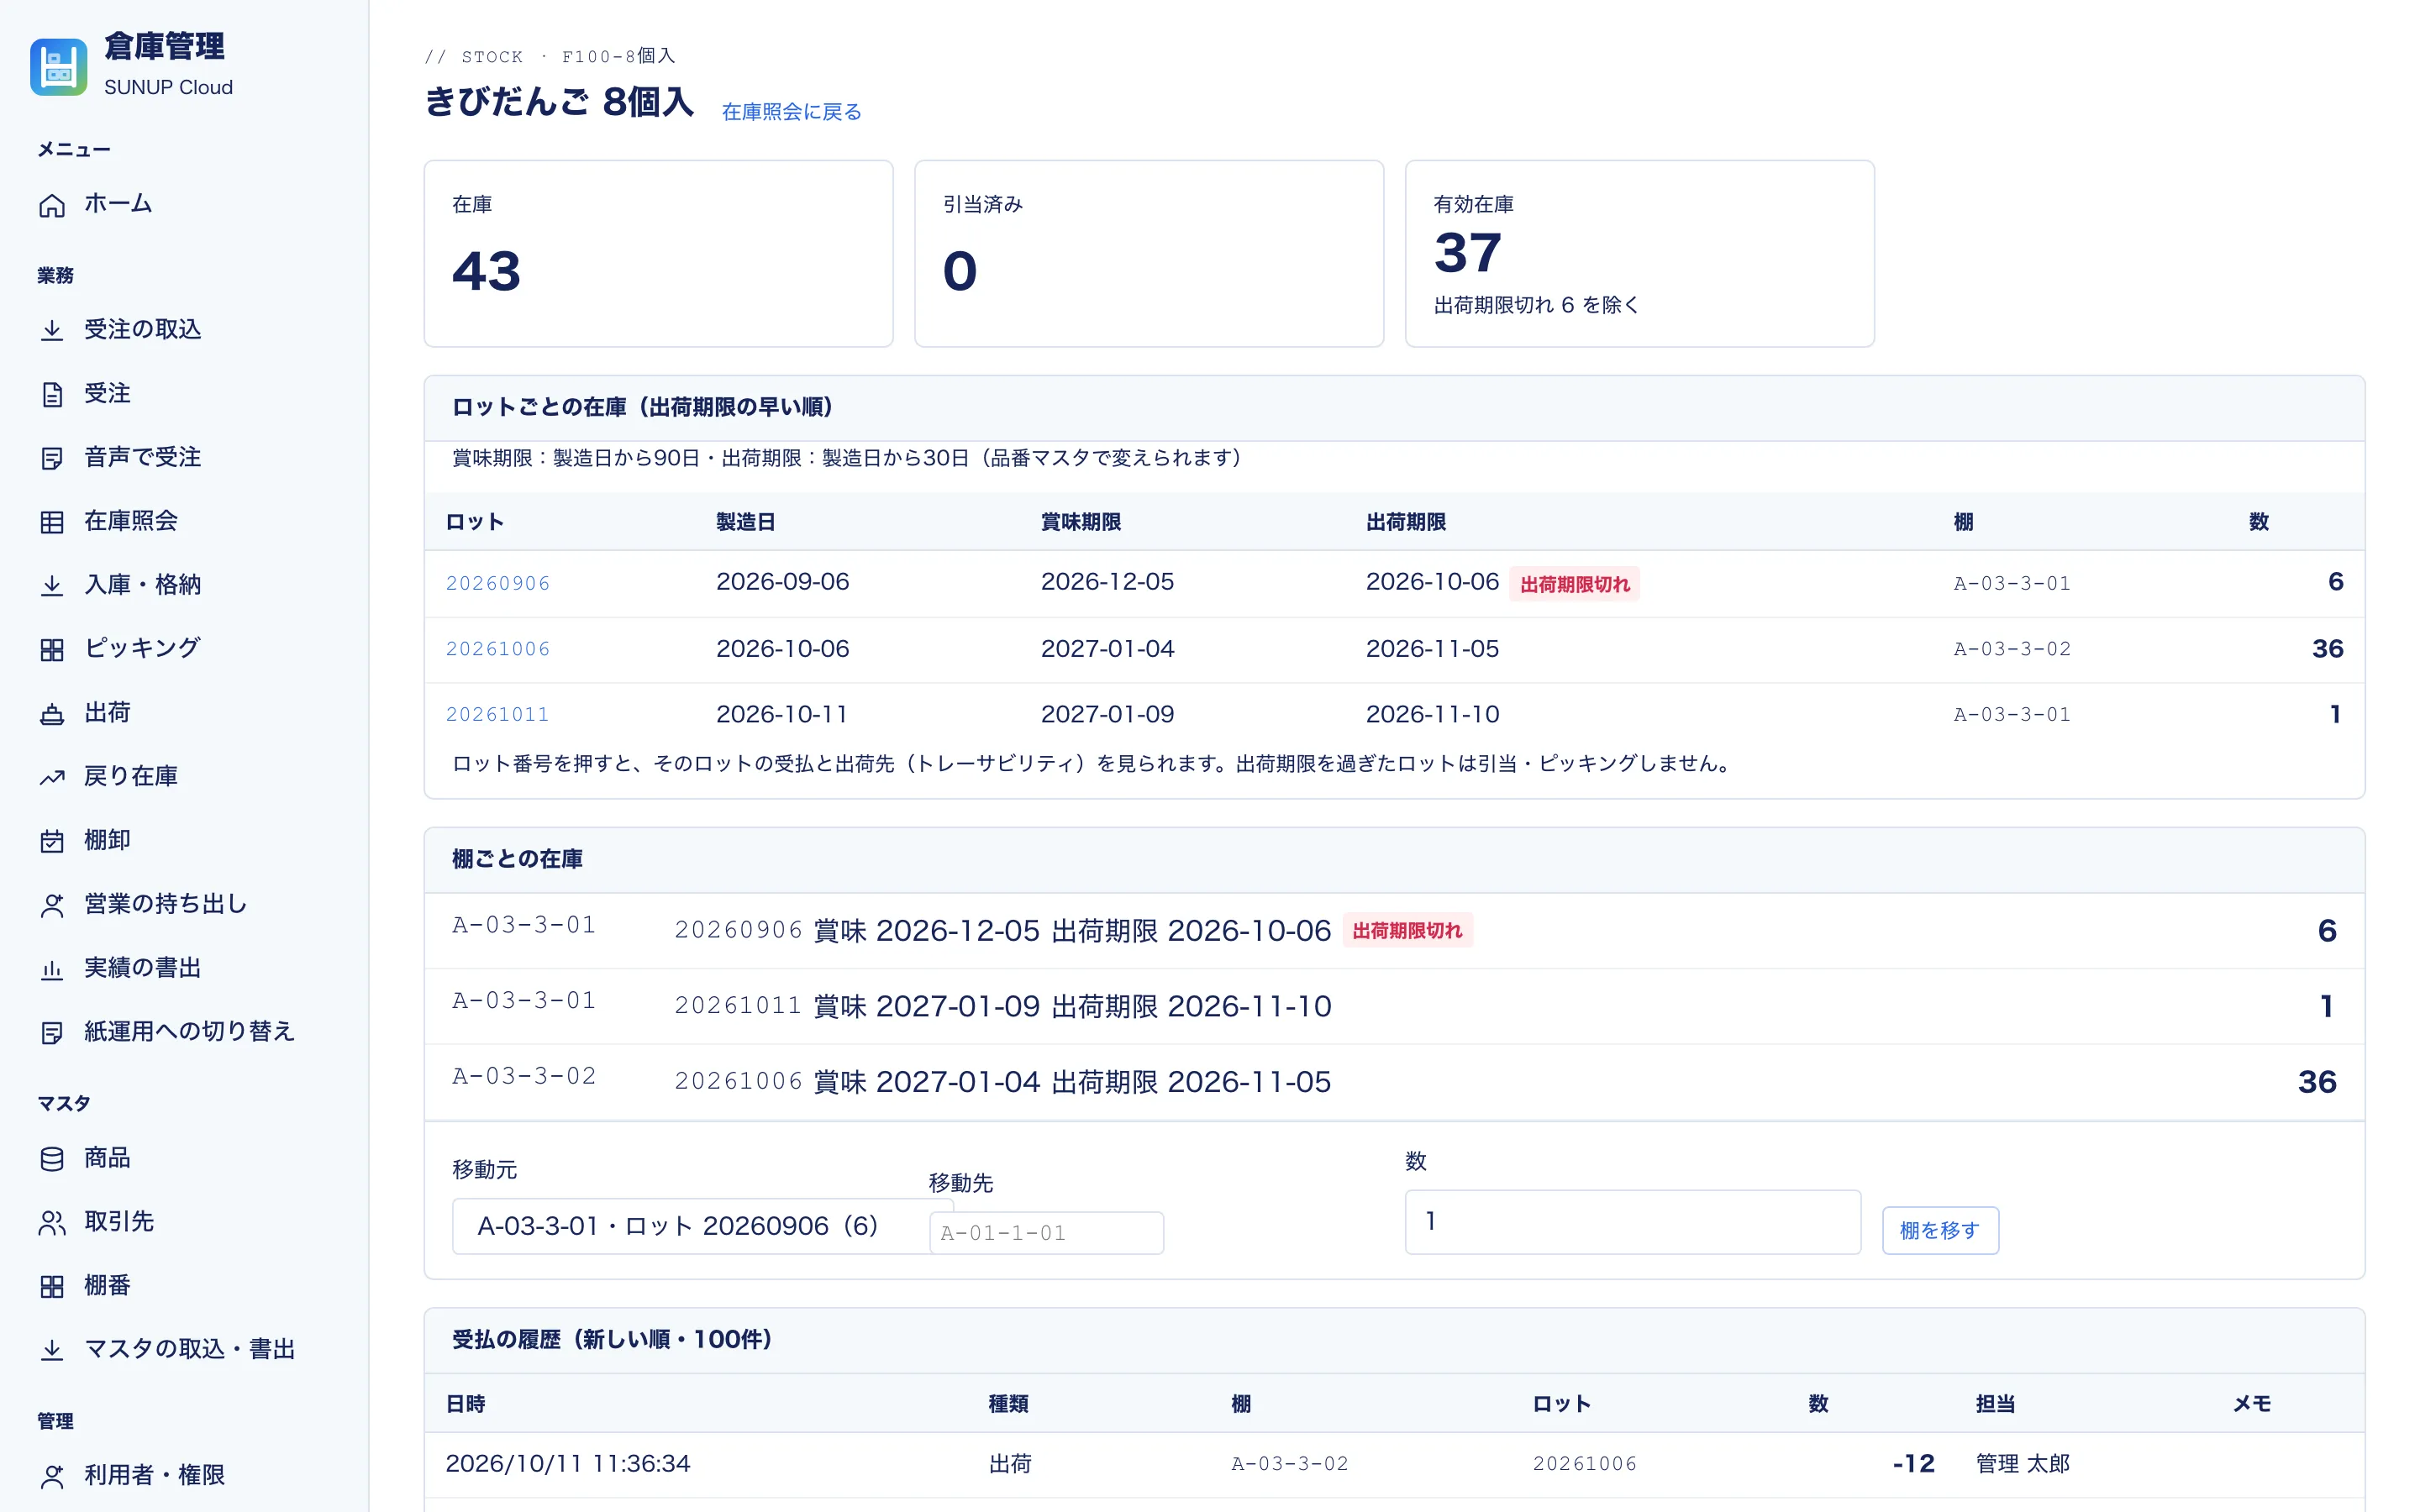Click 賞味期限 cell 2027-01-09

pos(1107,715)
